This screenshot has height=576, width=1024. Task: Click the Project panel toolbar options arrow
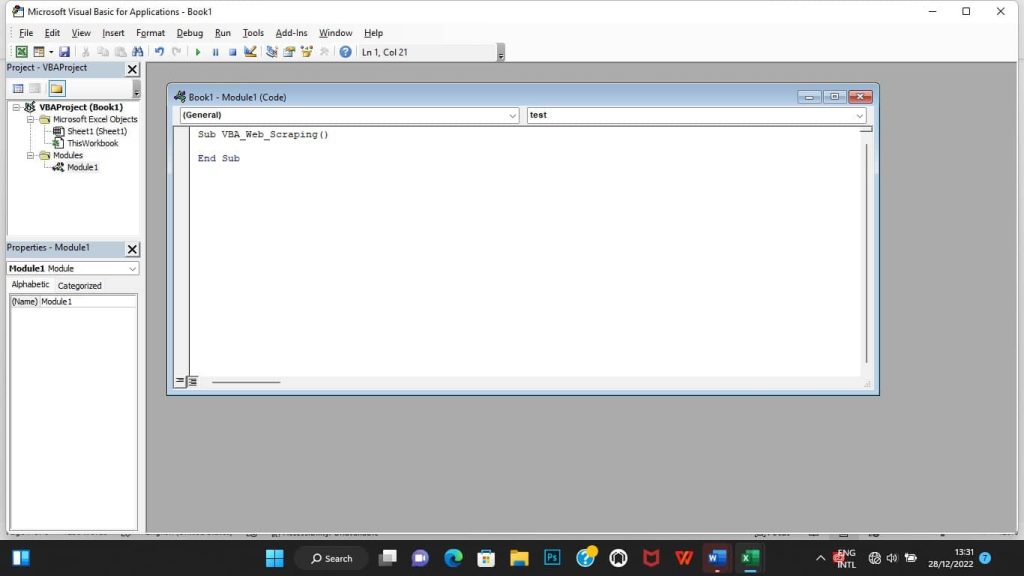point(136,89)
